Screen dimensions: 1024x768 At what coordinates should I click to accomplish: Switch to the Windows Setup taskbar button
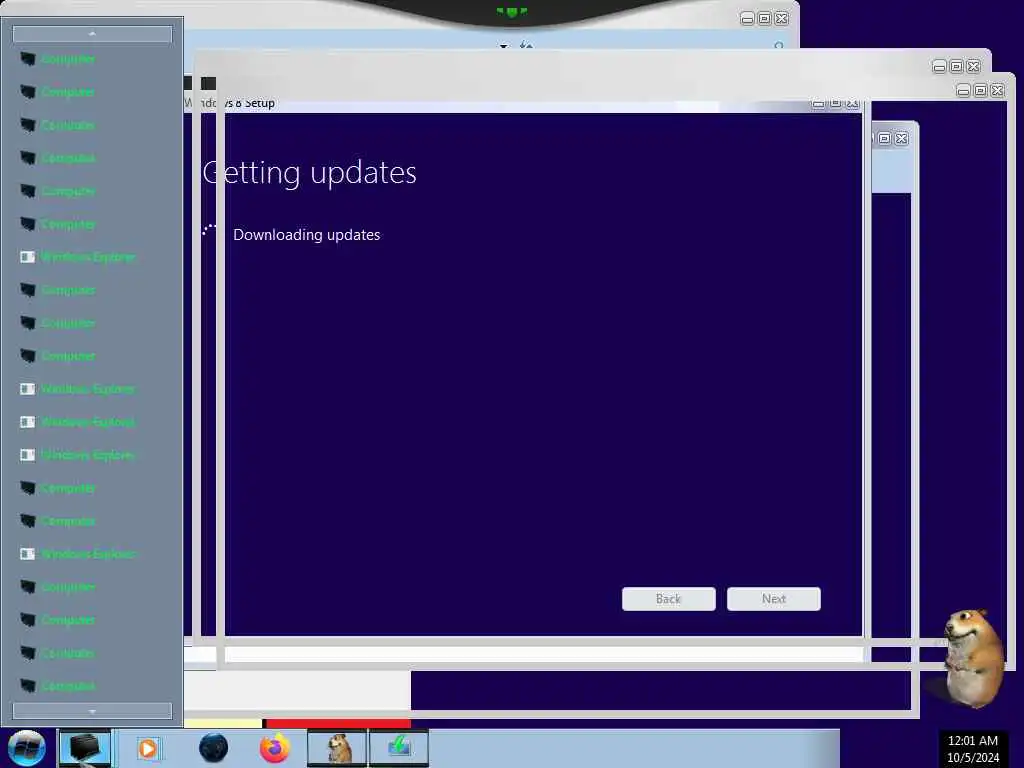399,748
